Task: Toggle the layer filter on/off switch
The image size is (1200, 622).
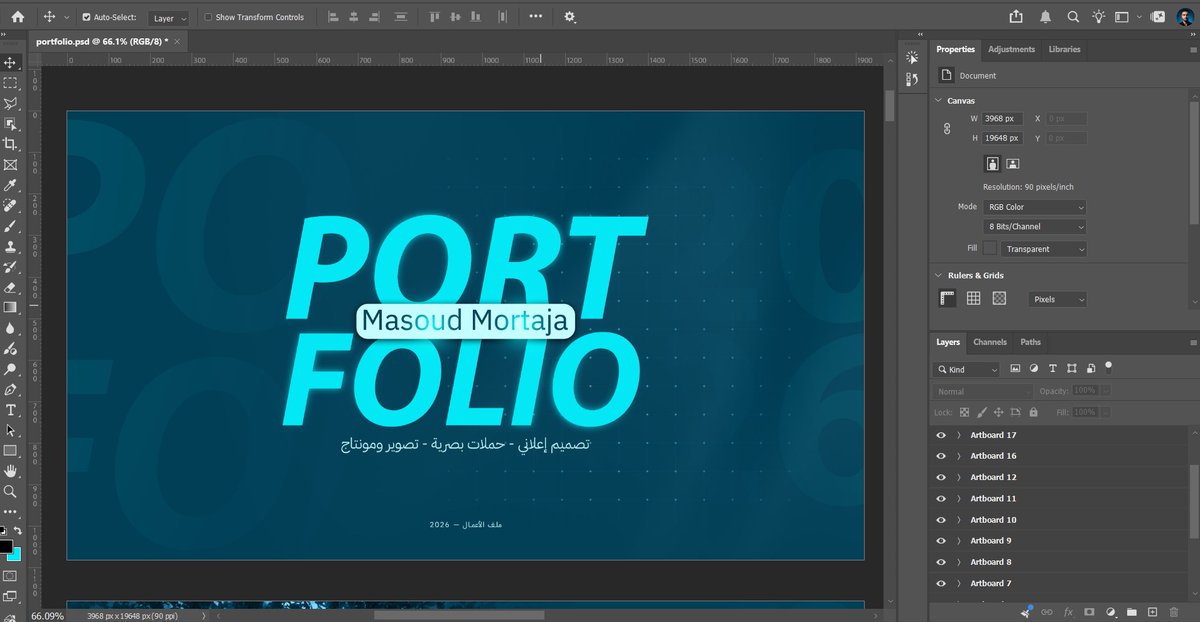Action: (x=1109, y=367)
